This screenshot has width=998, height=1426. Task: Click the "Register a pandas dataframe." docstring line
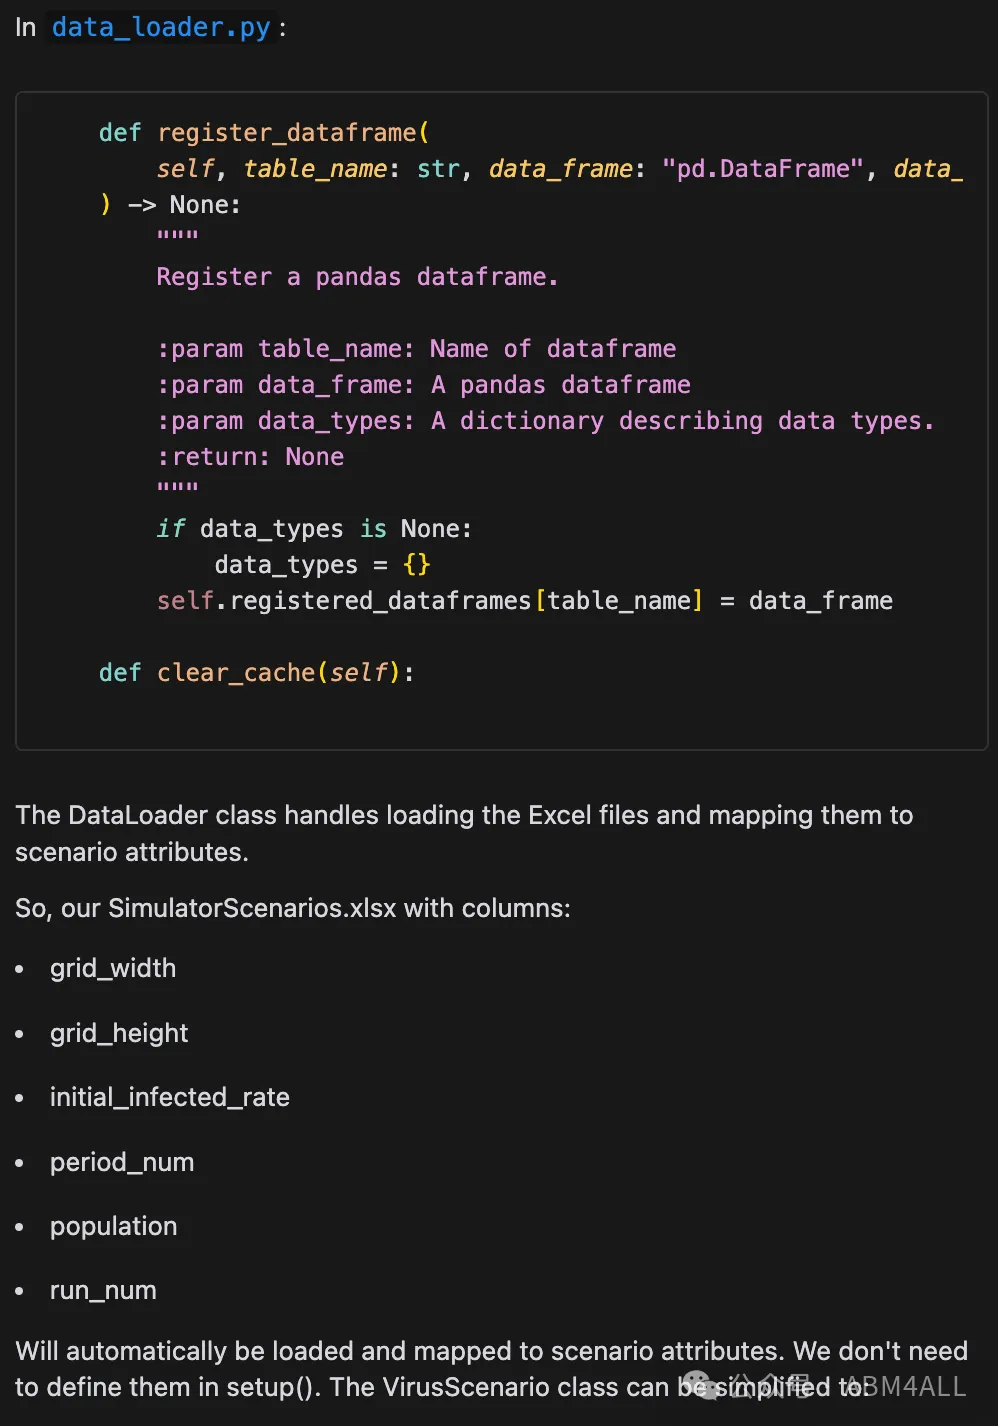(357, 276)
